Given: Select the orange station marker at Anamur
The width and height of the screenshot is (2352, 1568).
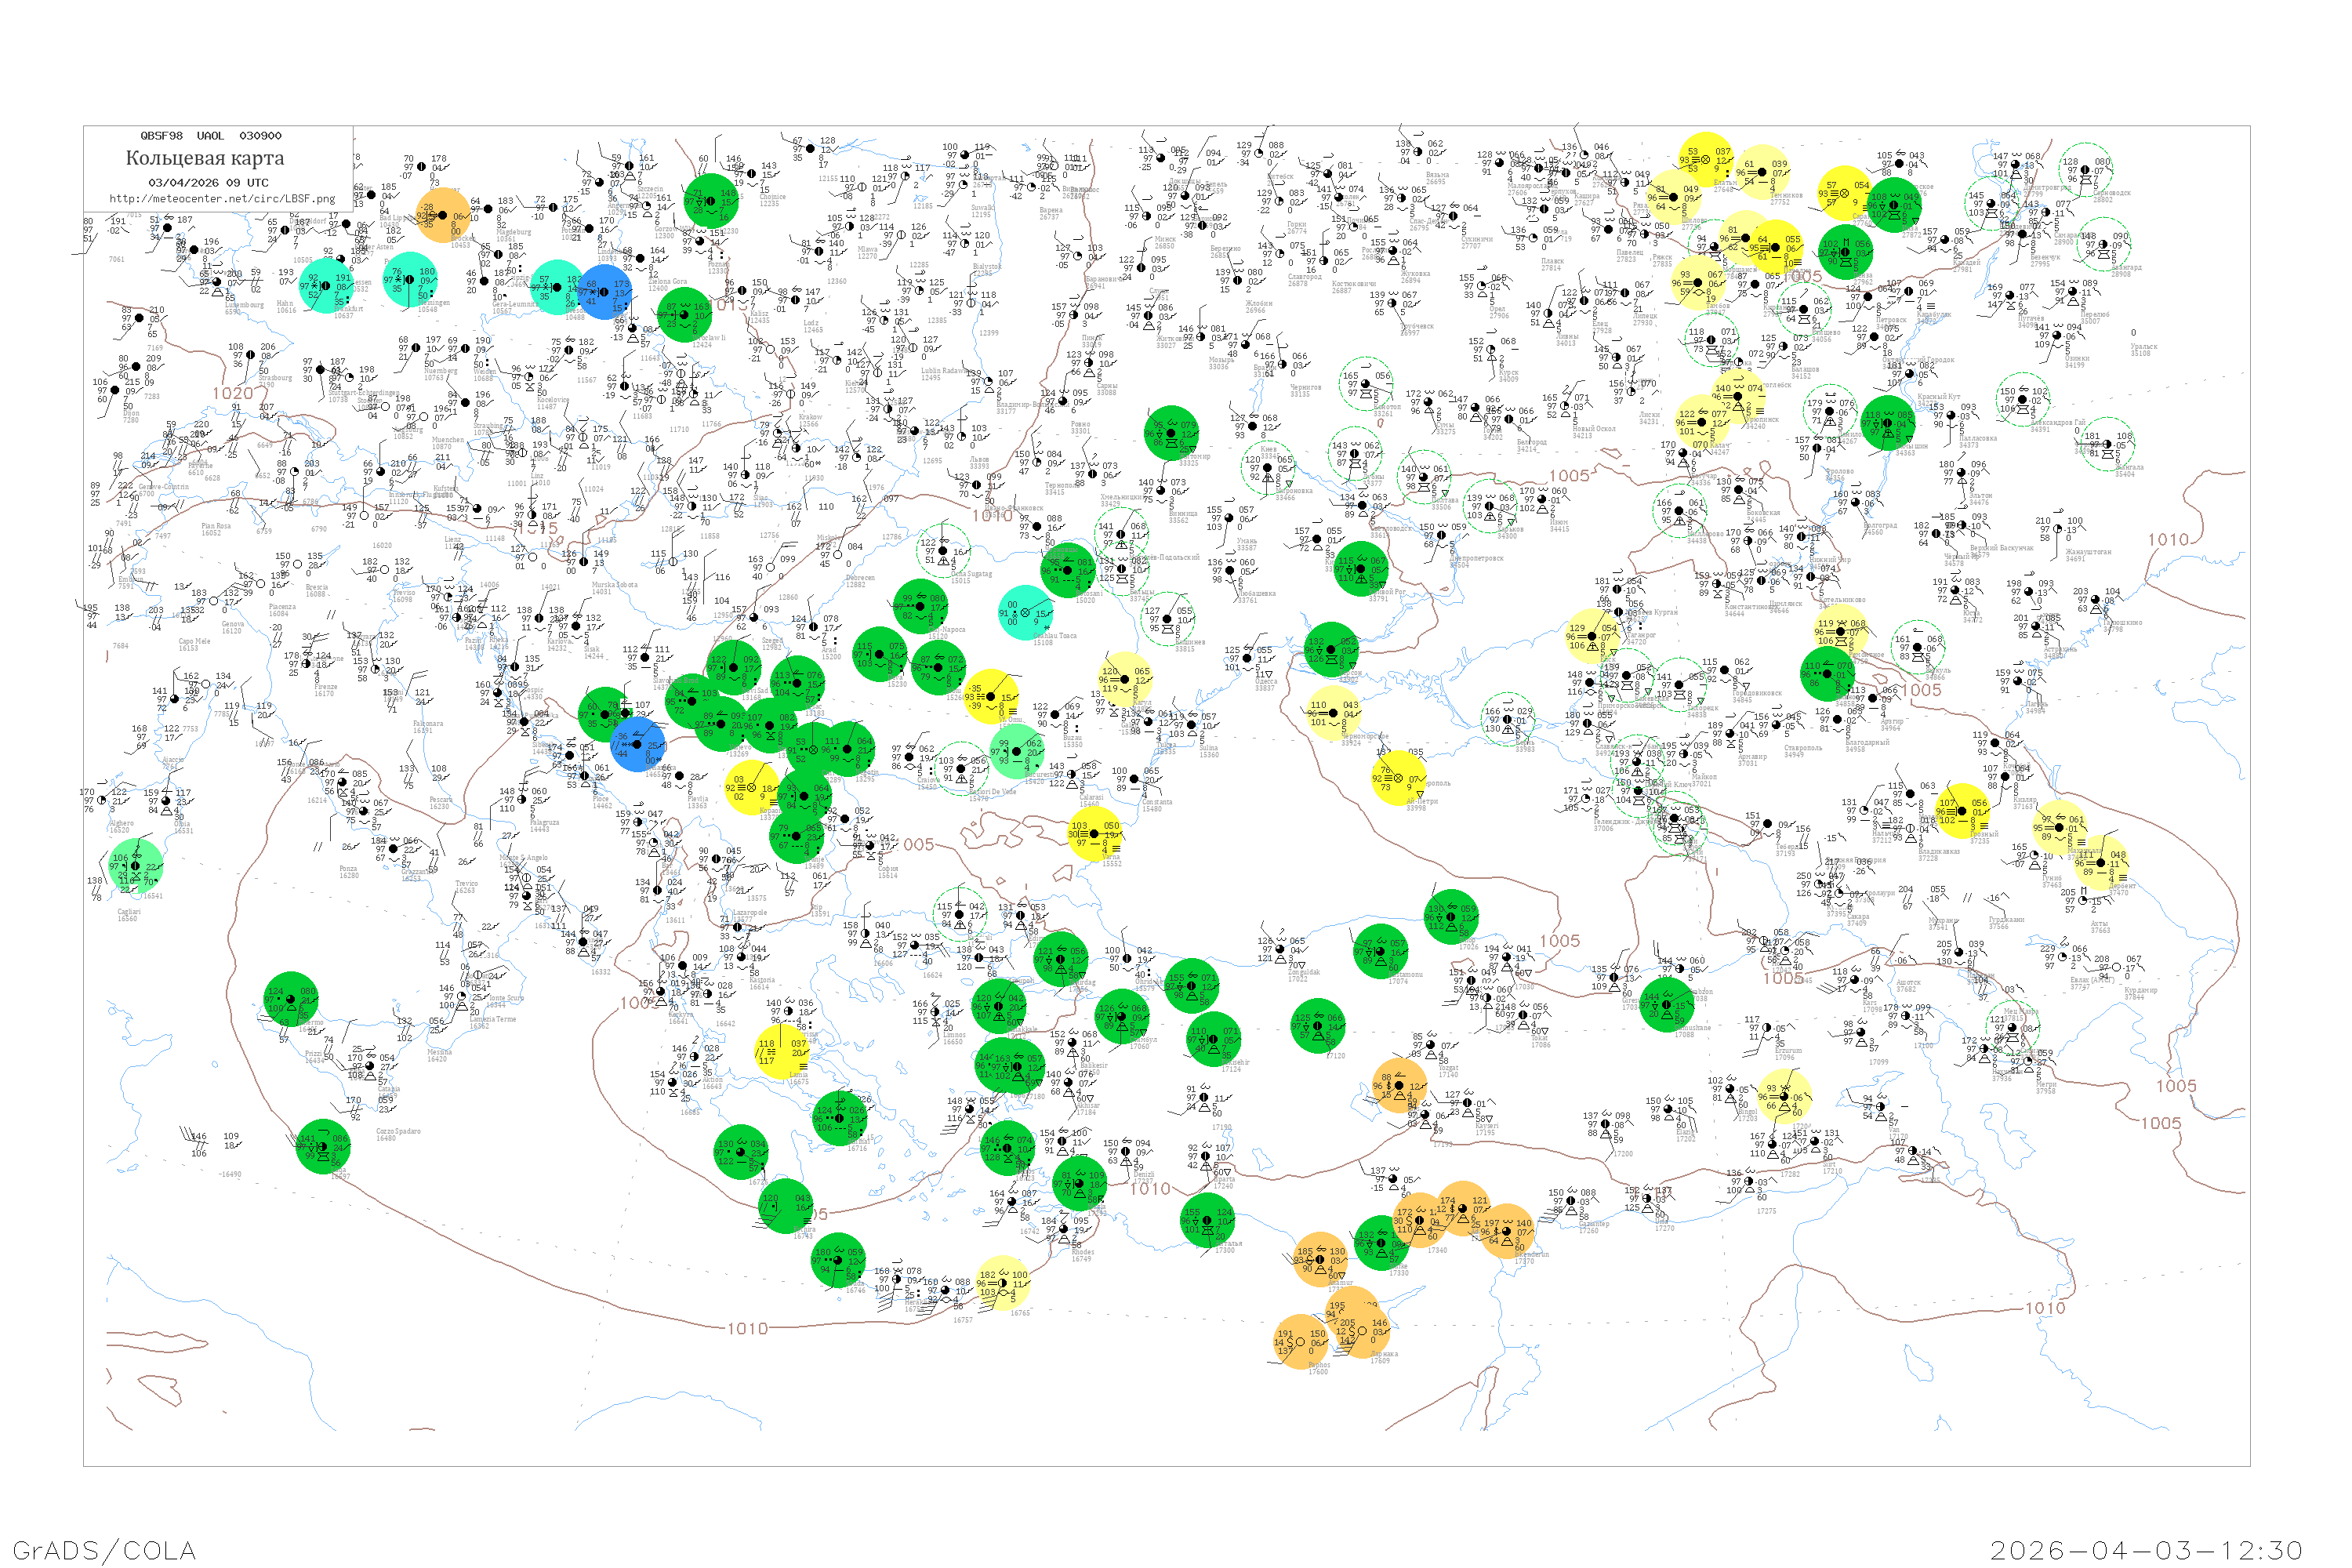Looking at the screenshot, I should (1320, 1259).
